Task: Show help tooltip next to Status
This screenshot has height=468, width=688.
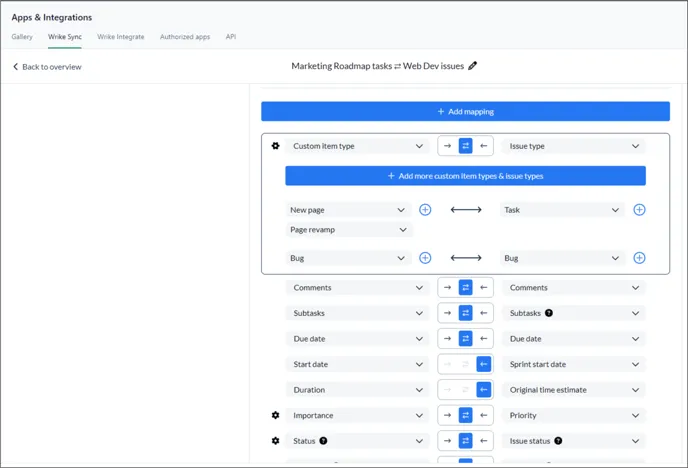Action: (x=323, y=441)
